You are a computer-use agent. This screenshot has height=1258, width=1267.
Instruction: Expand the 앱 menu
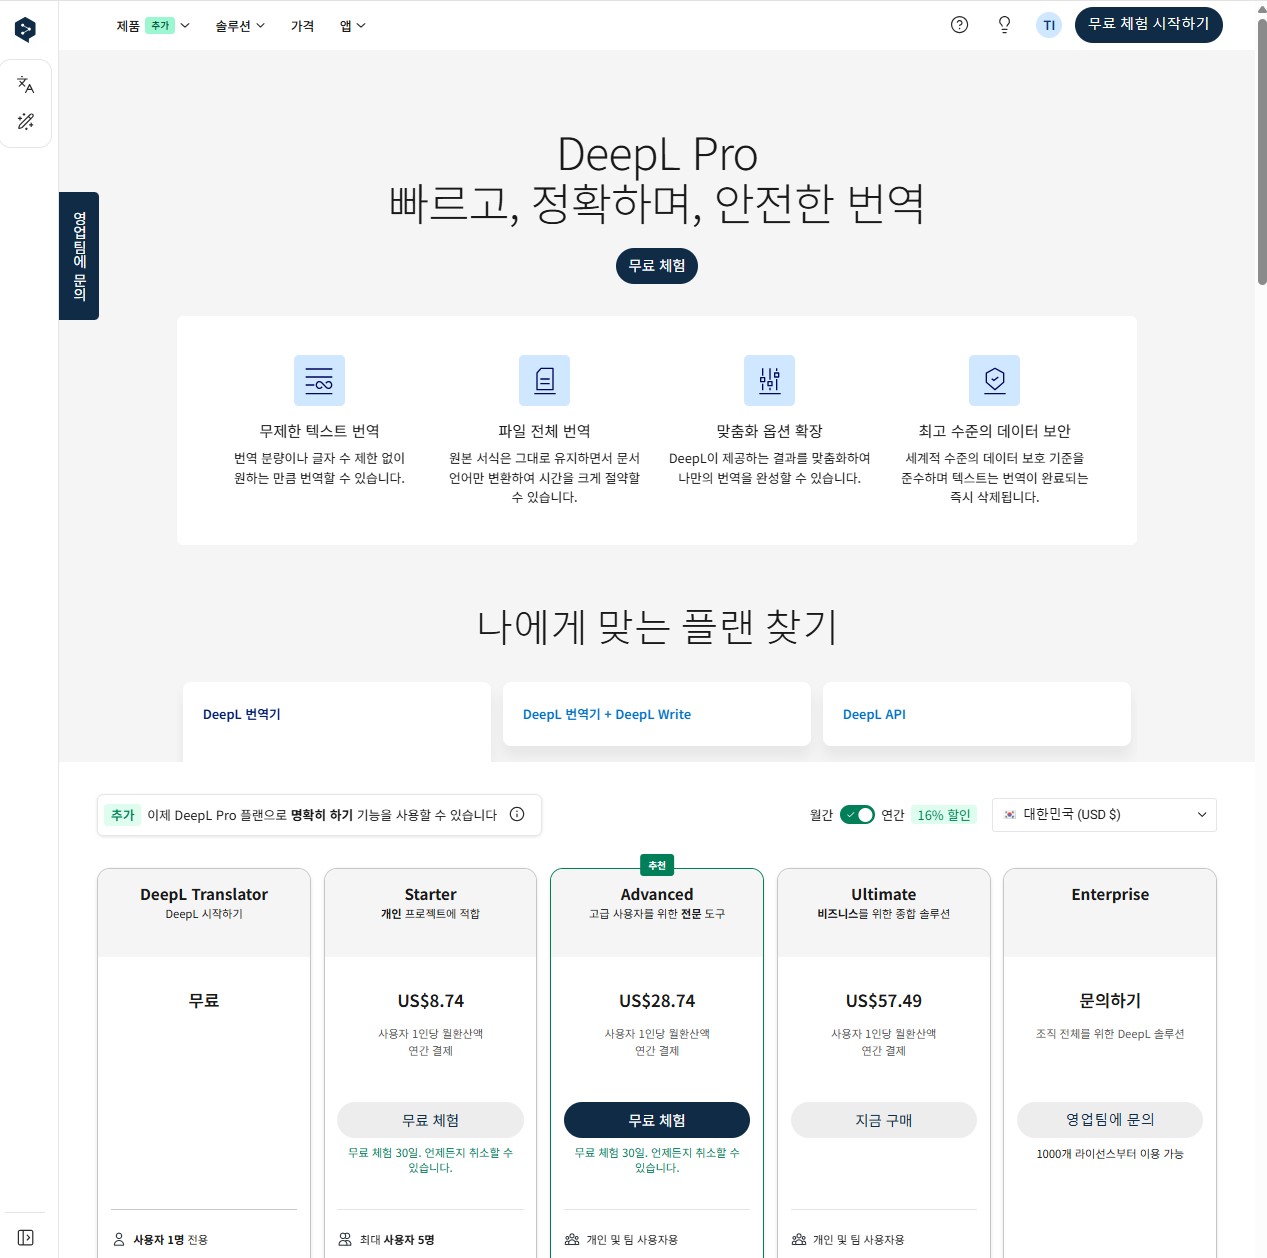[353, 26]
